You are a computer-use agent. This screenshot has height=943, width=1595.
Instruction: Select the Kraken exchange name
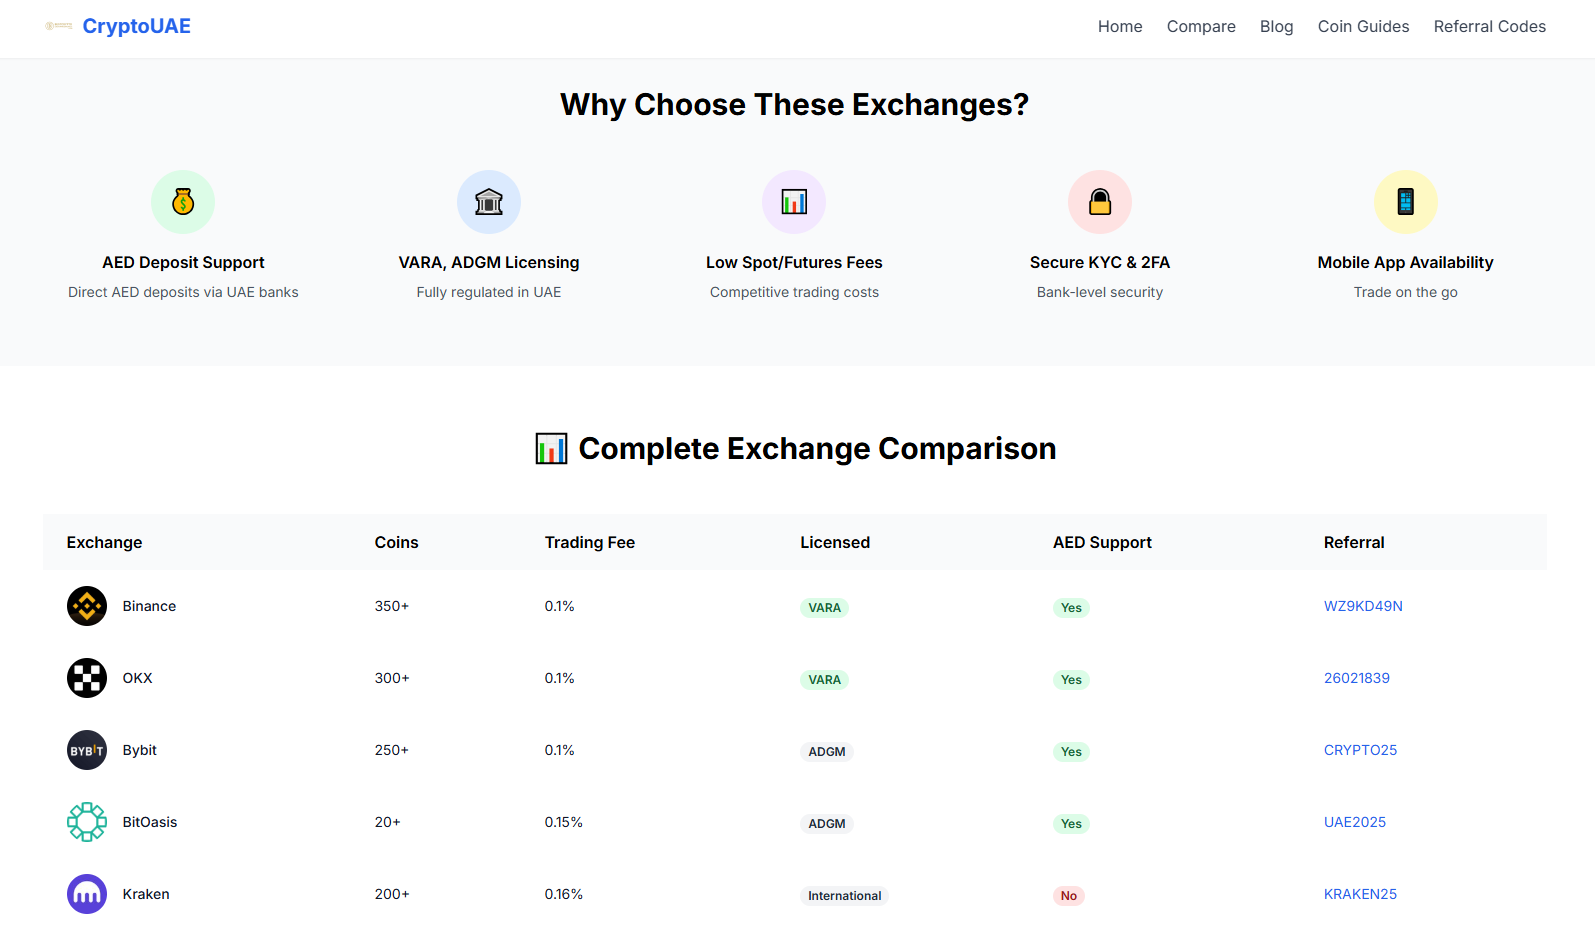coord(146,894)
